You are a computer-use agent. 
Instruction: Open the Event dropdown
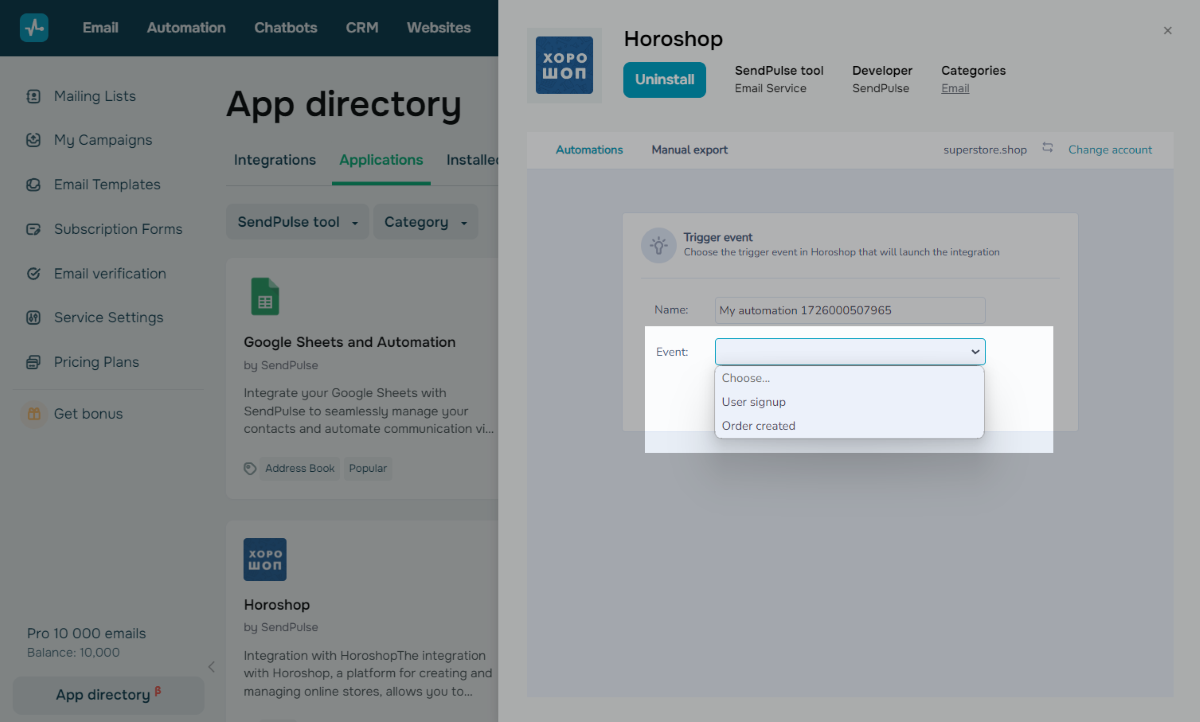850,352
